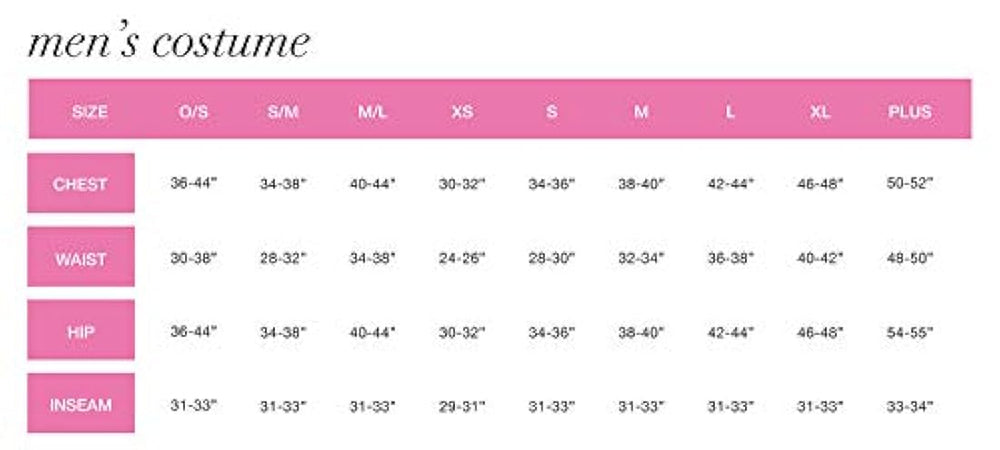The image size is (1000, 450).
Task: Click waist value 24-26" under XS
Action: pyautogui.click(x=462, y=258)
